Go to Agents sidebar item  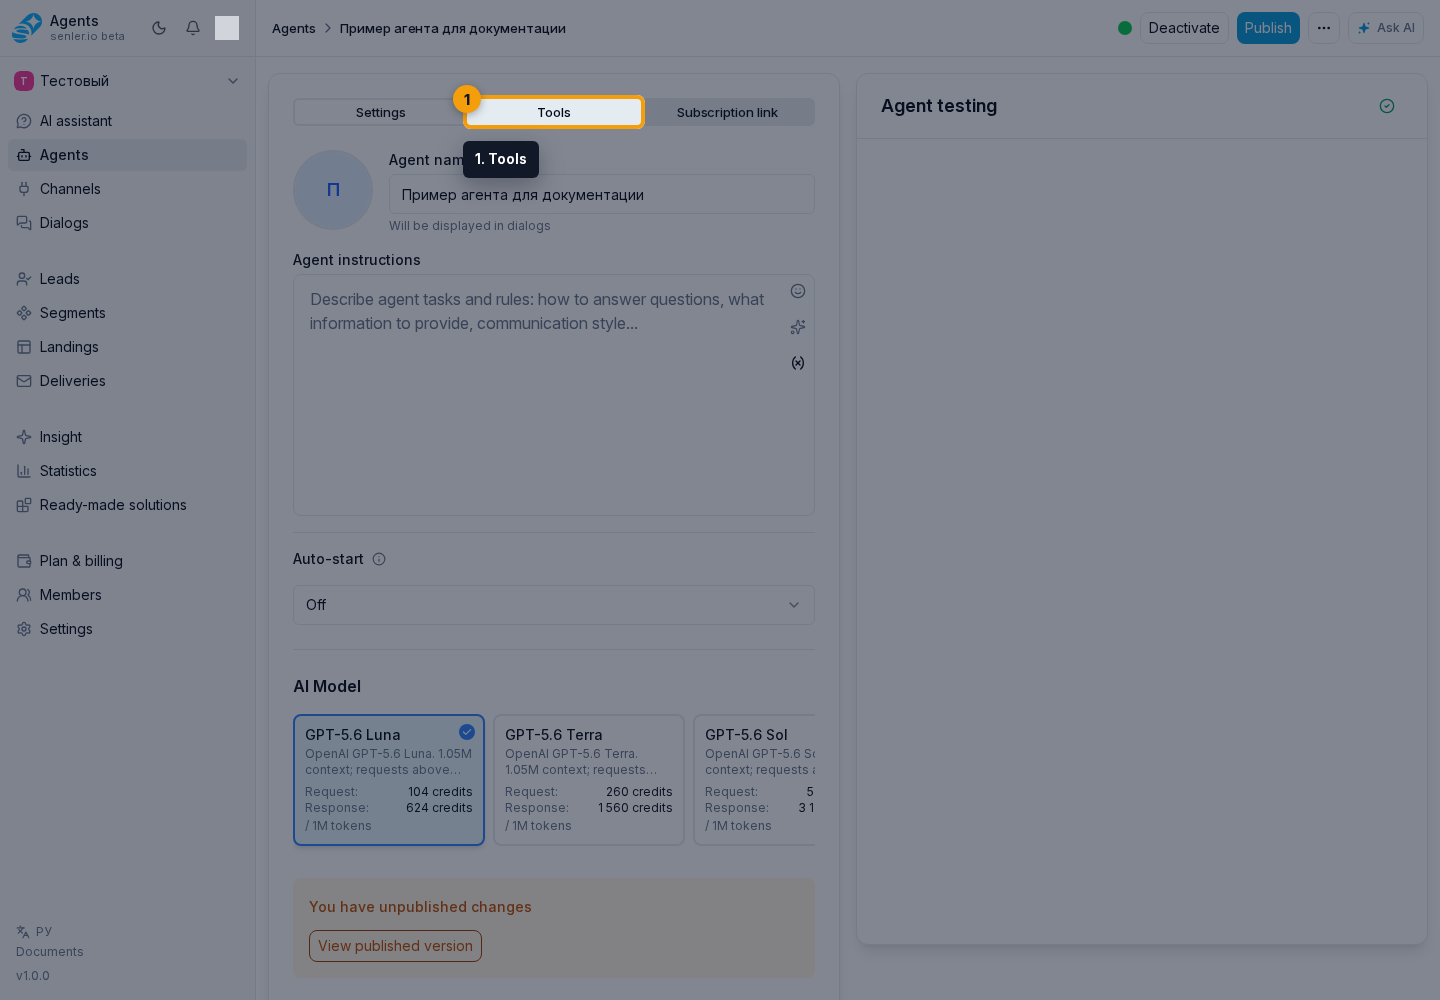coord(127,155)
